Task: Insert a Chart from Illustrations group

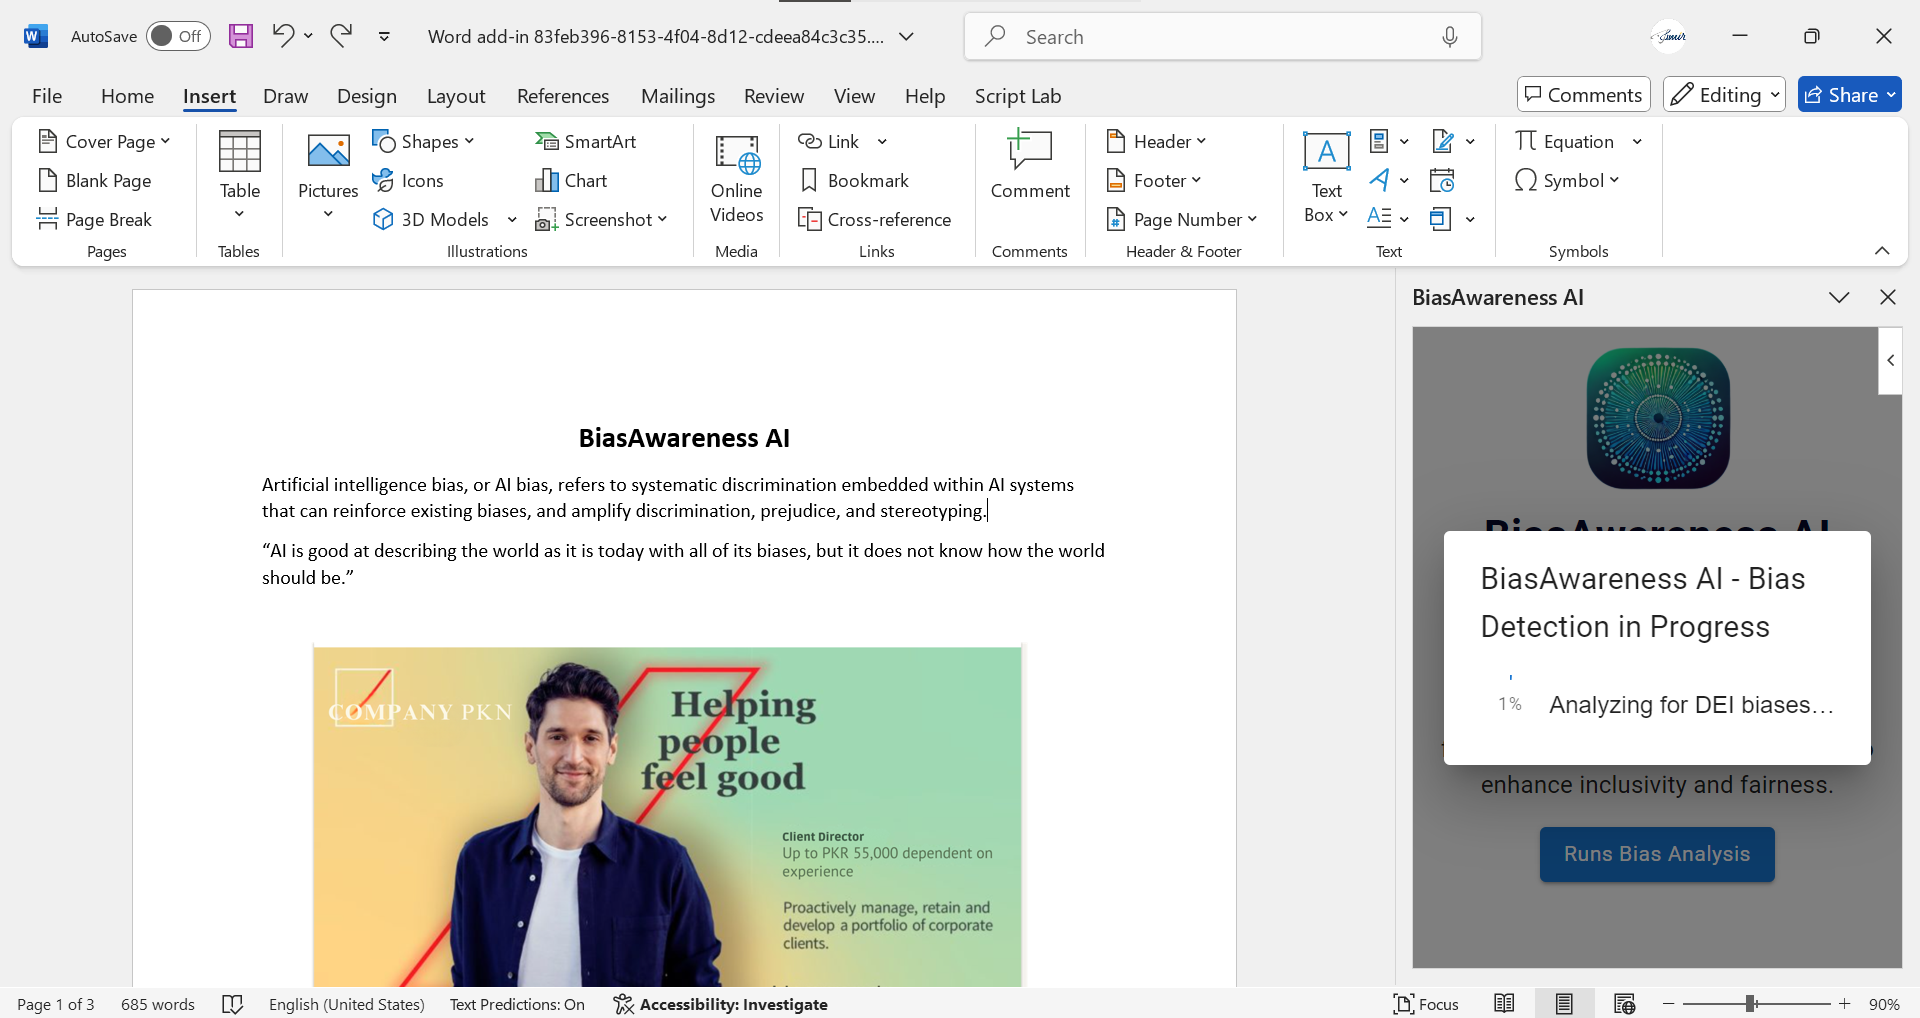Action: coord(571,181)
